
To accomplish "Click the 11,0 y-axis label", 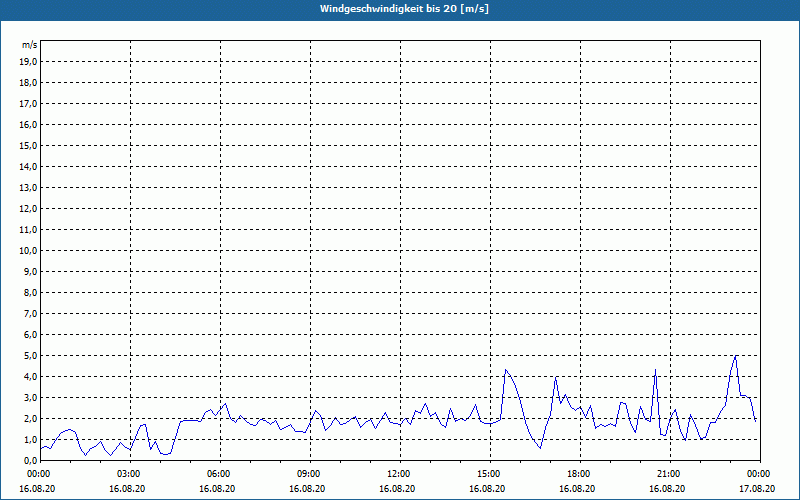I will coord(28,230).
